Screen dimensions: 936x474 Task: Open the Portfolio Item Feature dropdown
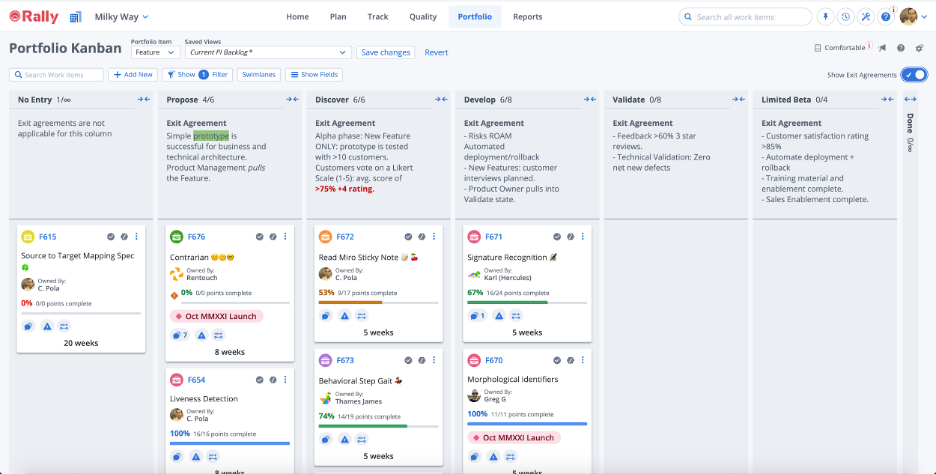click(153, 52)
